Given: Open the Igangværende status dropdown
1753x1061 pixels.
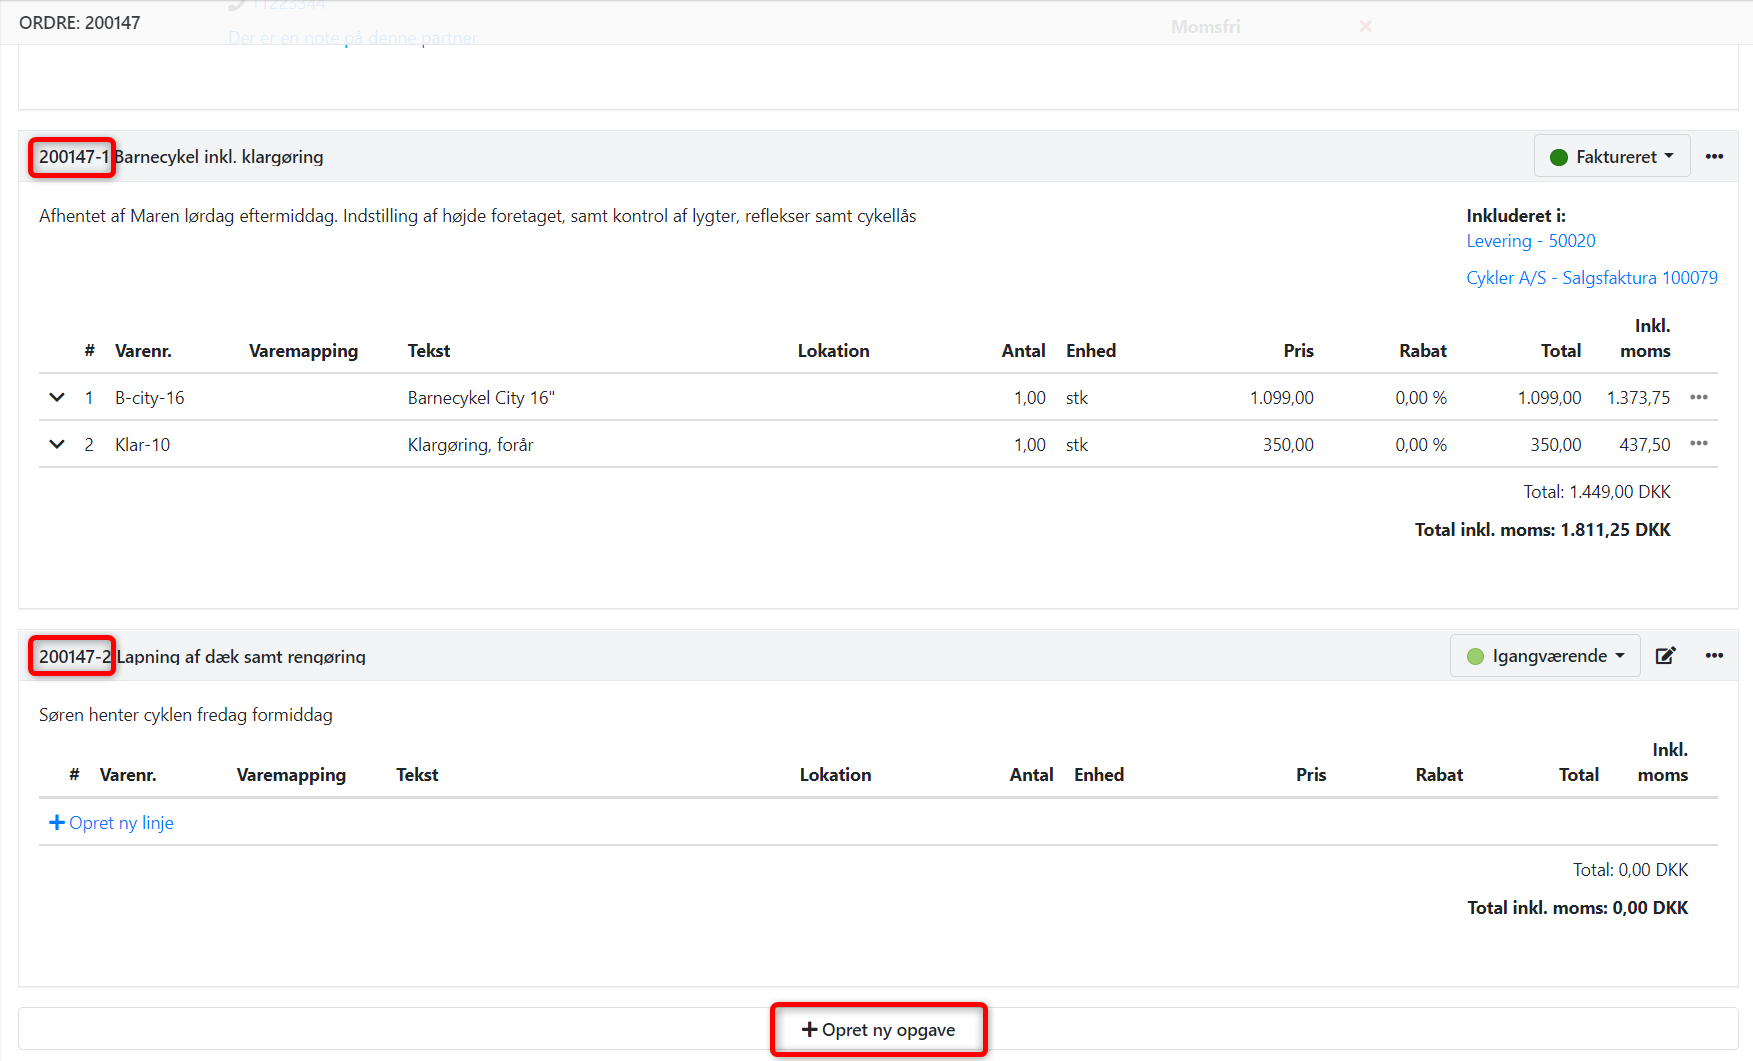Looking at the screenshot, I should (x=1544, y=656).
